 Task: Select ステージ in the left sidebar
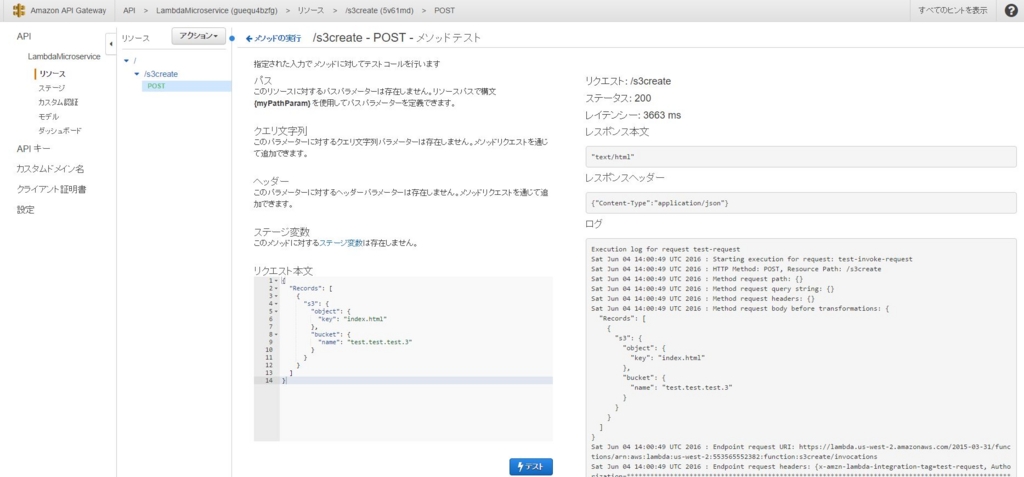(x=52, y=88)
